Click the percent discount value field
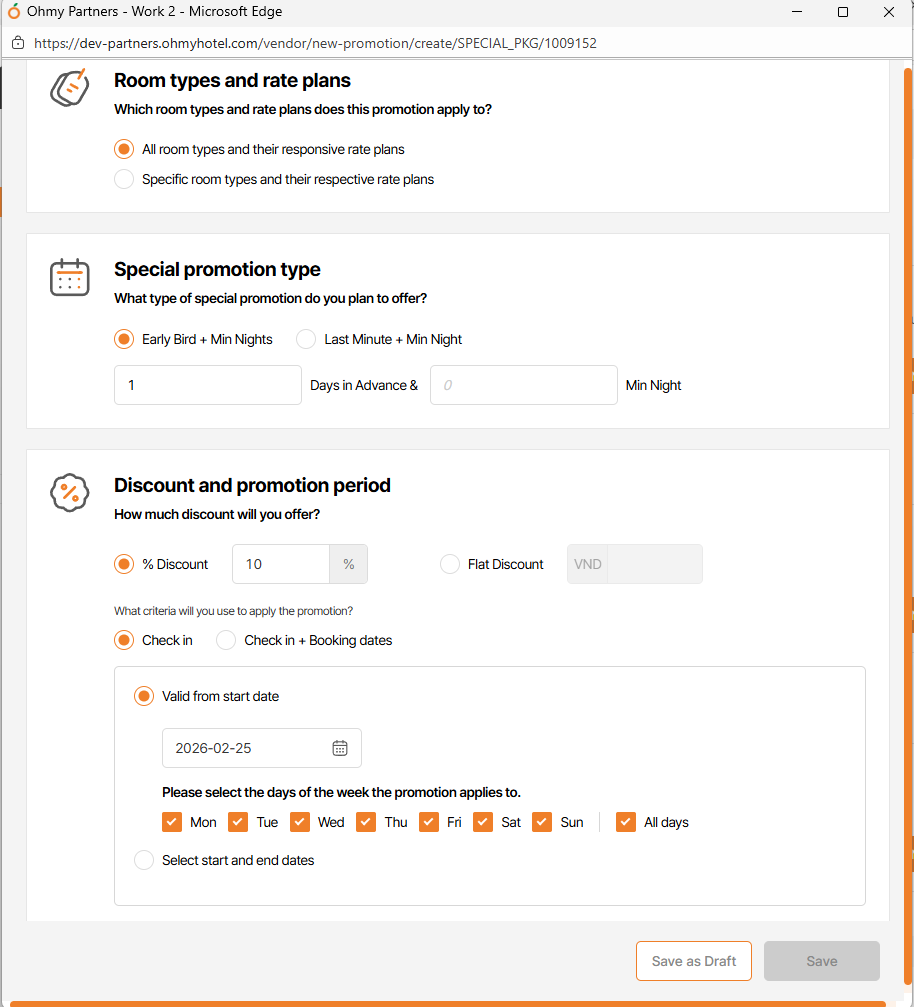 tap(281, 564)
